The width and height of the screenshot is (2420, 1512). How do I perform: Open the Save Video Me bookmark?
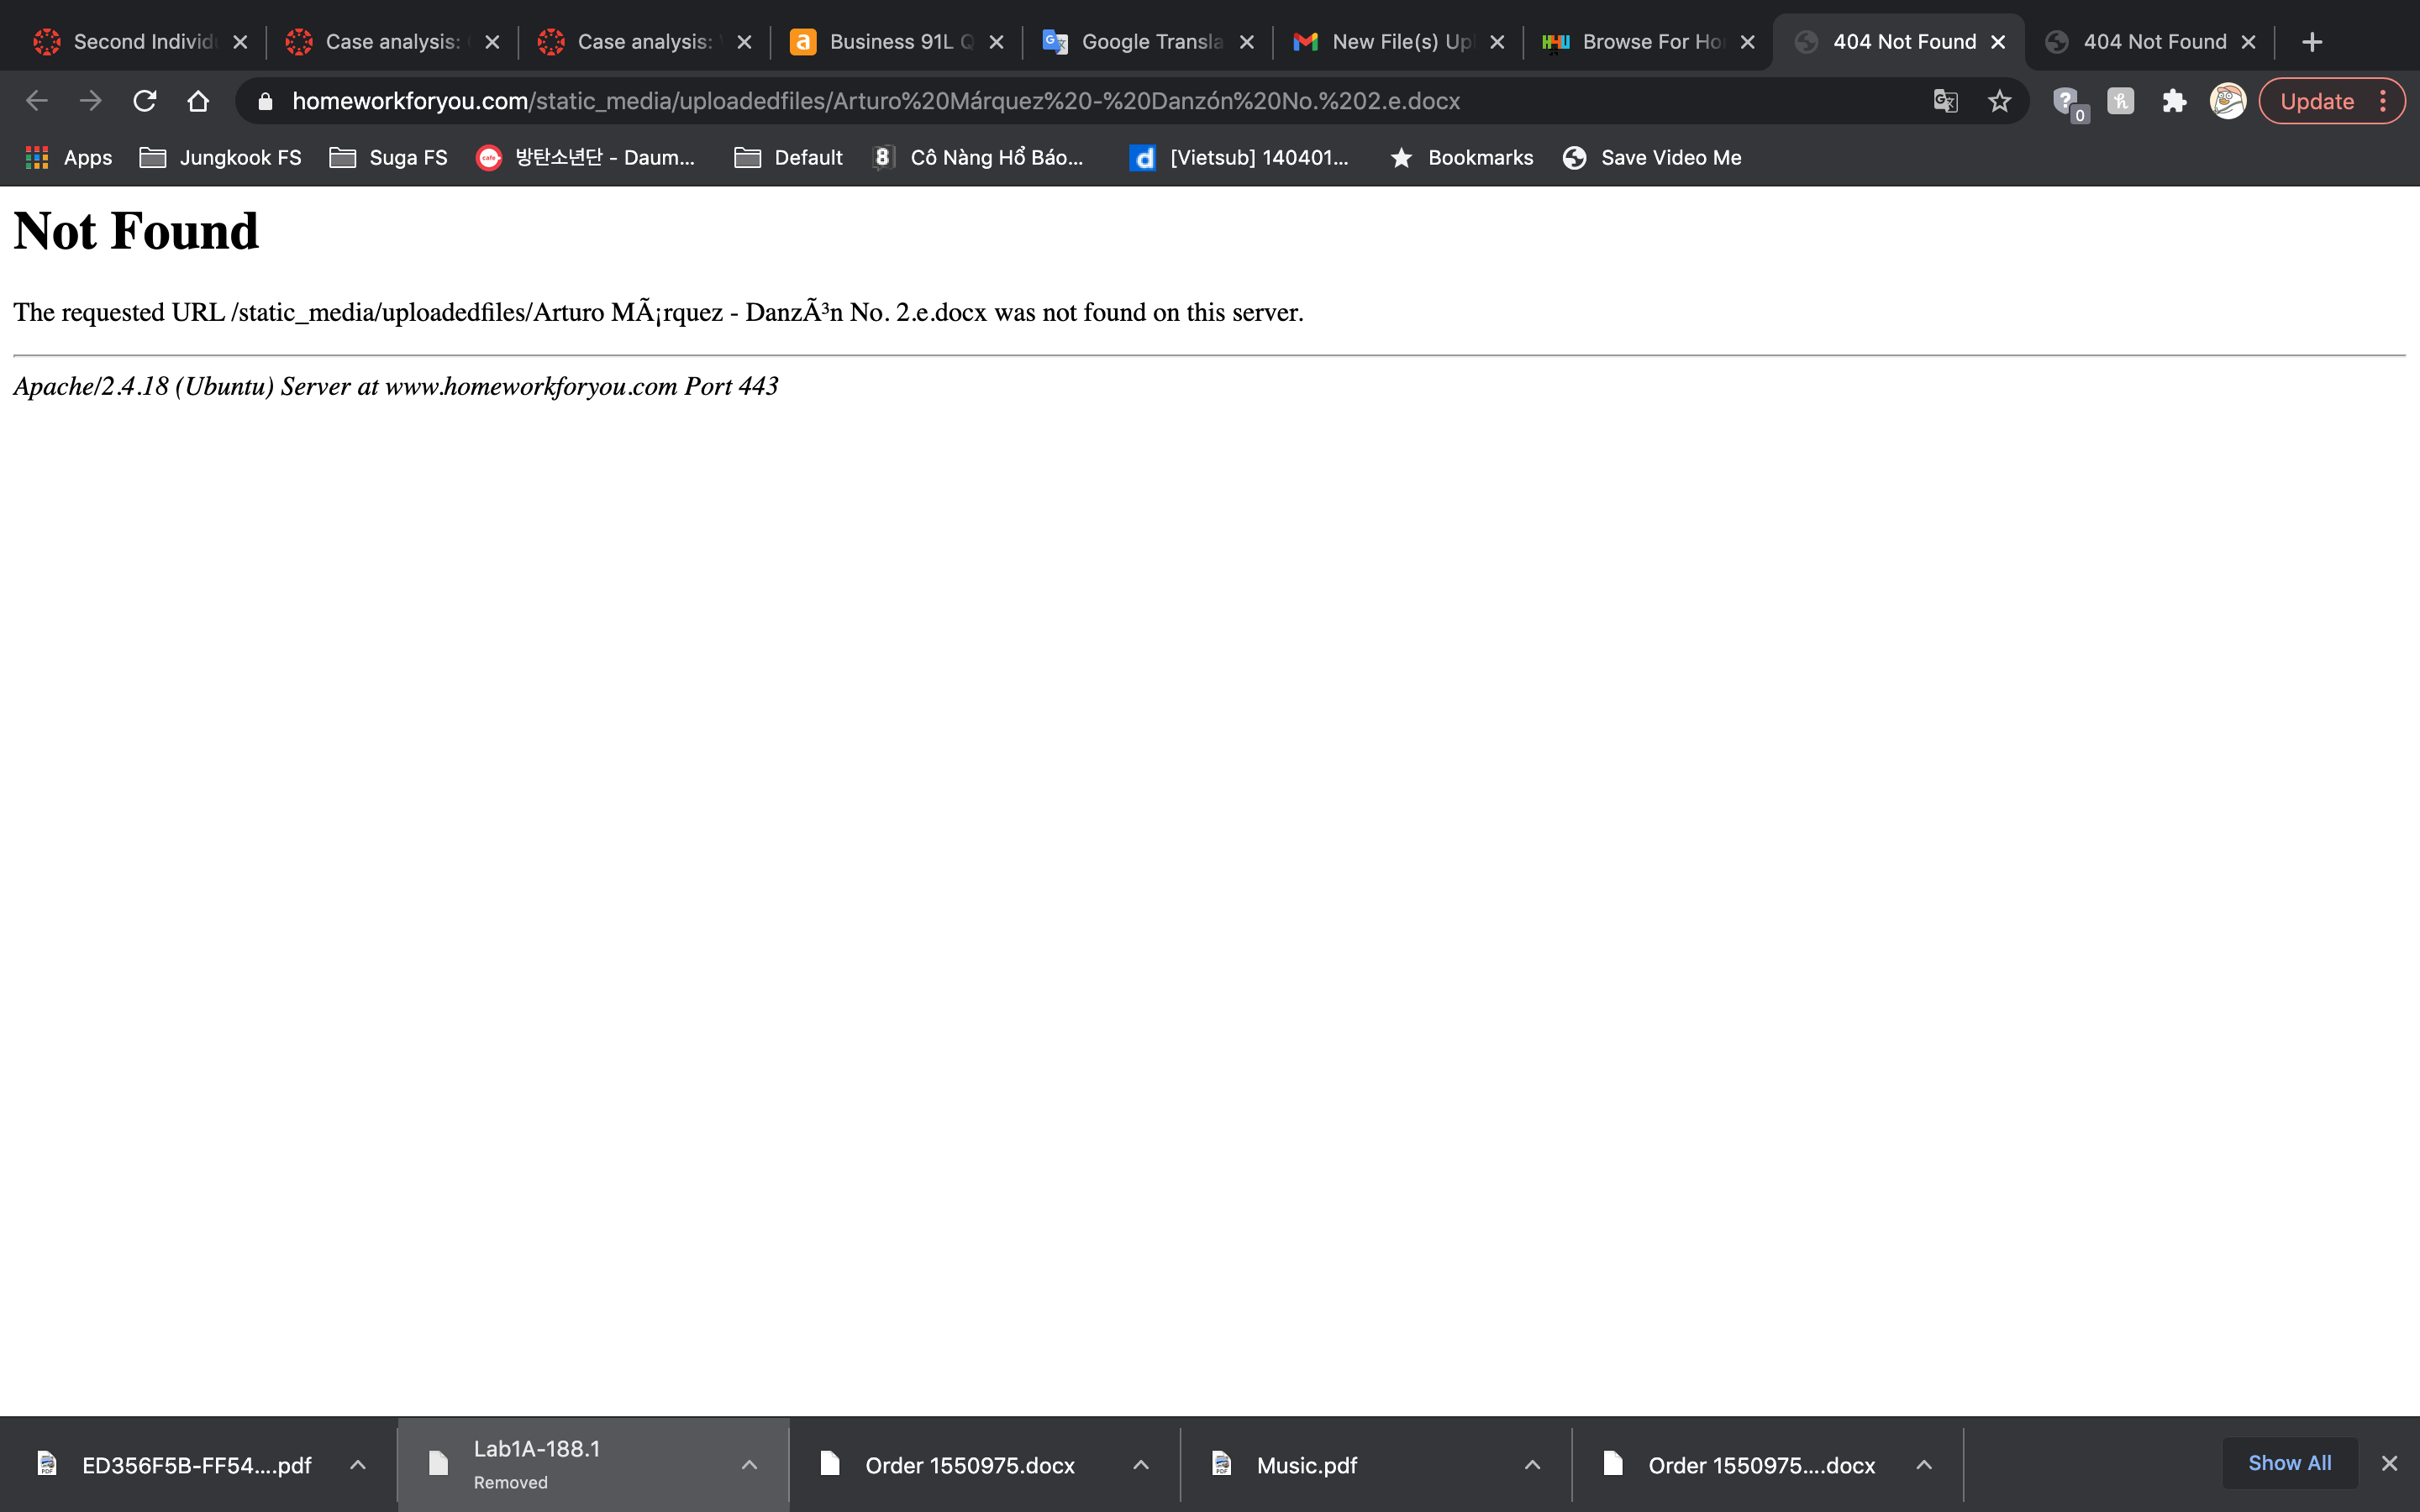1652,158
